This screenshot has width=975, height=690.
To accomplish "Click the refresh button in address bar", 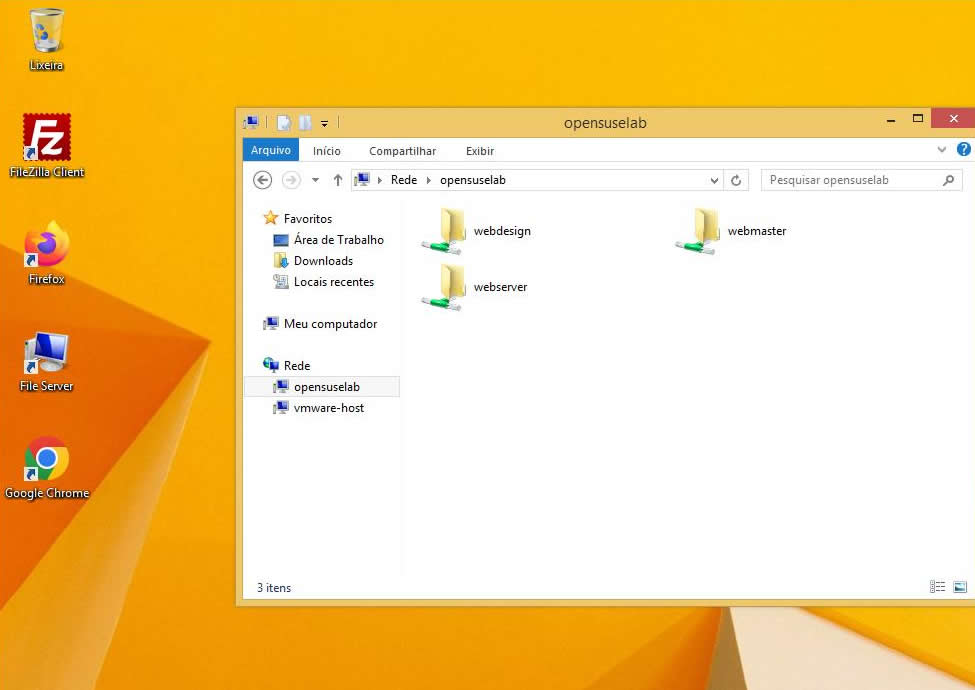I will click(736, 181).
